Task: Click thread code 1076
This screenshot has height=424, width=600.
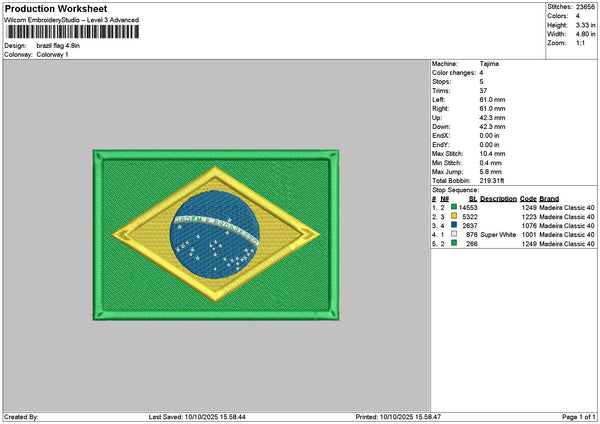Action: tap(529, 226)
